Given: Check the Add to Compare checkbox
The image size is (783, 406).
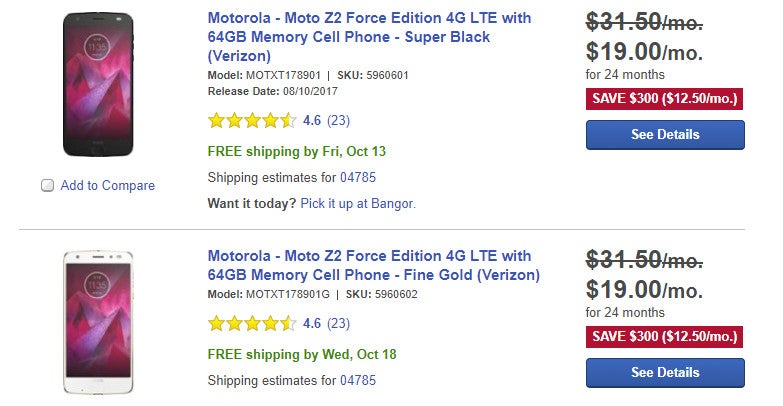Looking at the screenshot, I should (47, 185).
